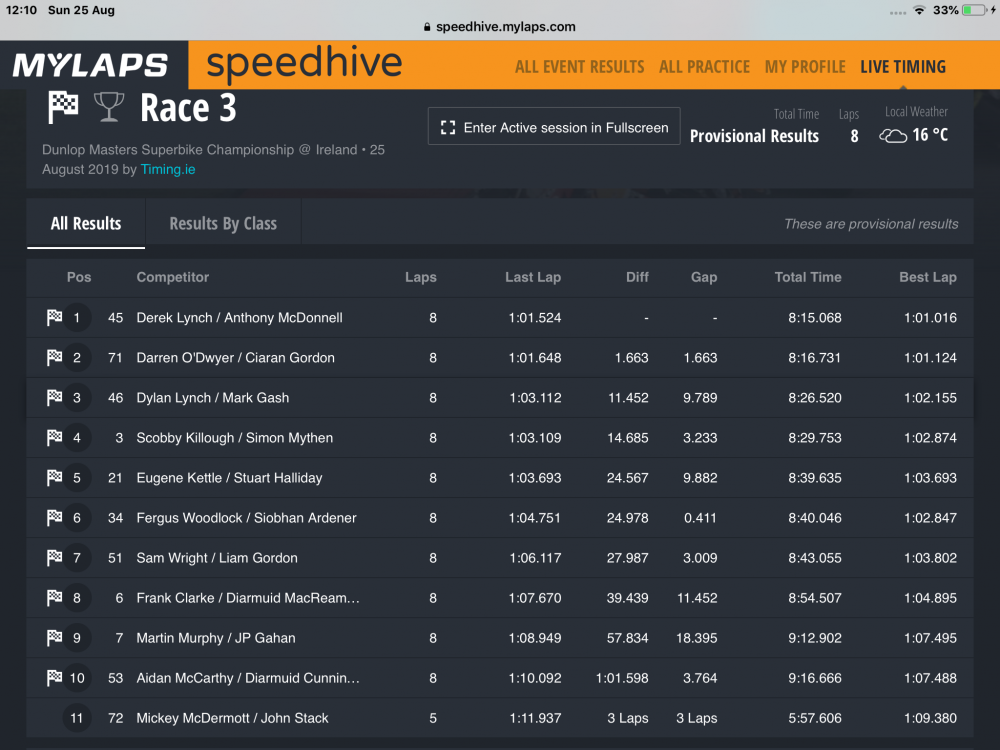Image resolution: width=1000 pixels, height=750 pixels.
Task: Click the MYLAPS logo
Action: [90, 65]
